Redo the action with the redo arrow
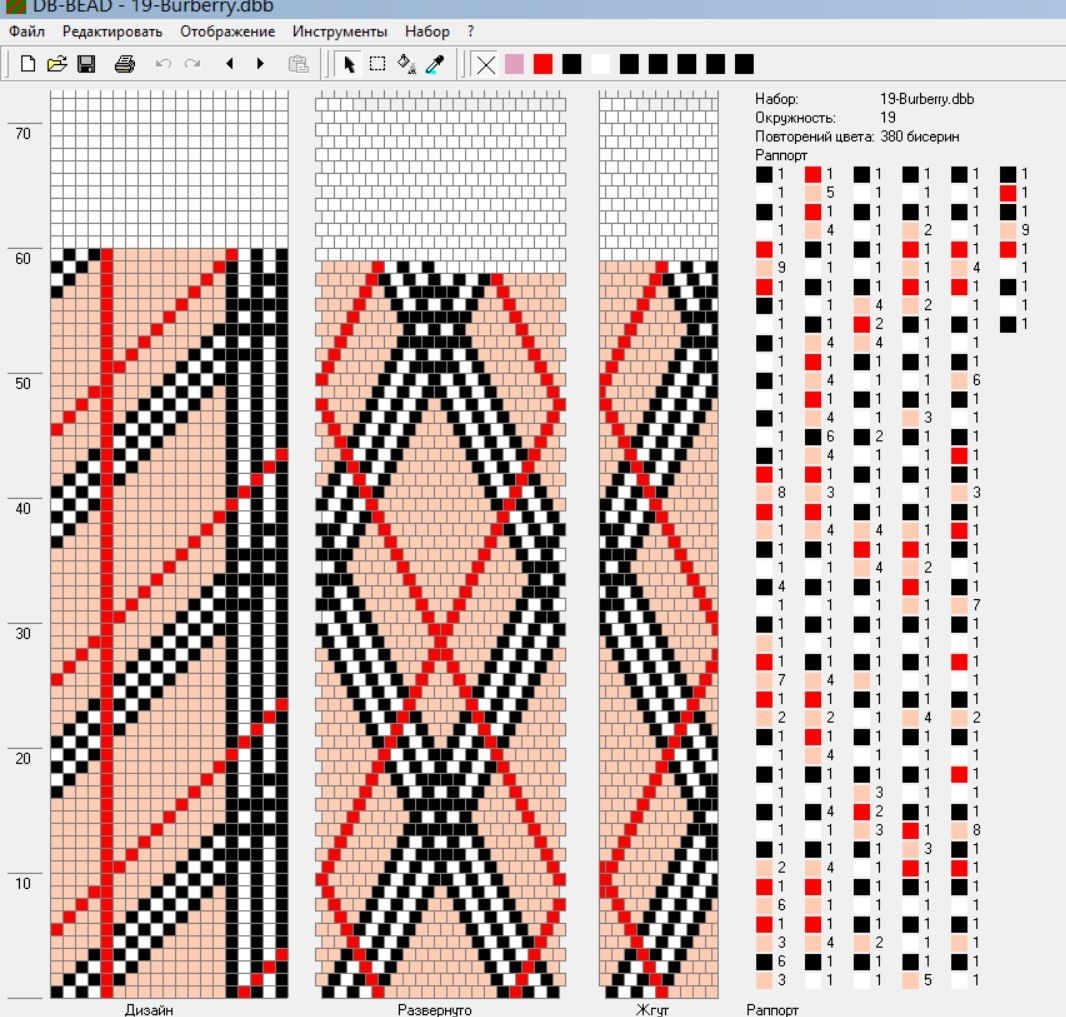Image resolution: width=1066 pixels, height=1017 pixels. click(192, 64)
